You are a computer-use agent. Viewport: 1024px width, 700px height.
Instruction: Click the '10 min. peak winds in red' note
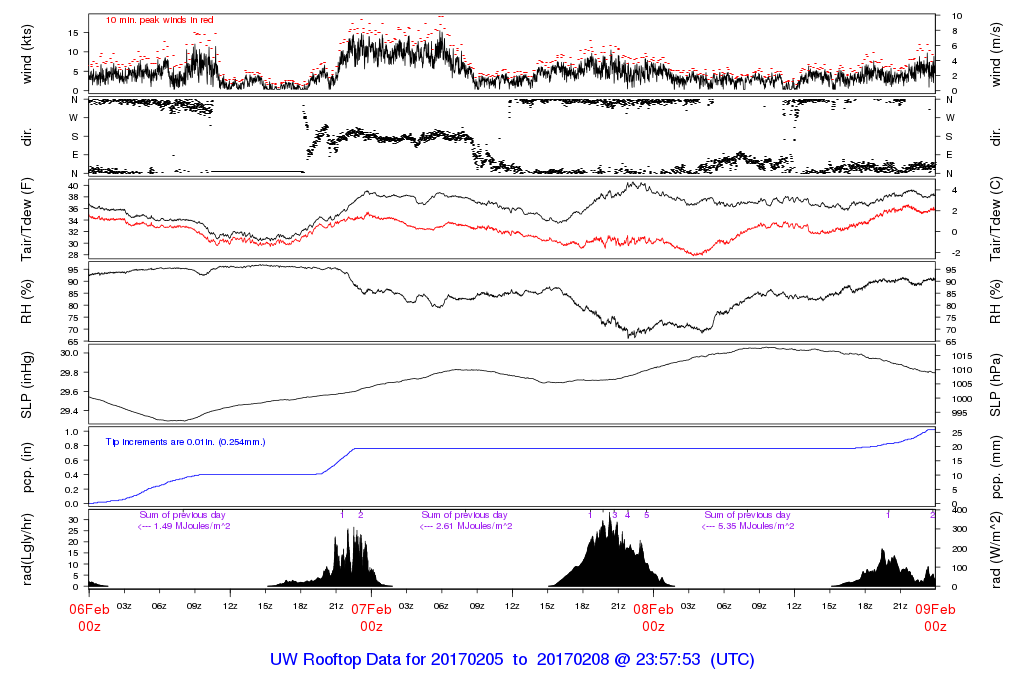tap(159, 20)
